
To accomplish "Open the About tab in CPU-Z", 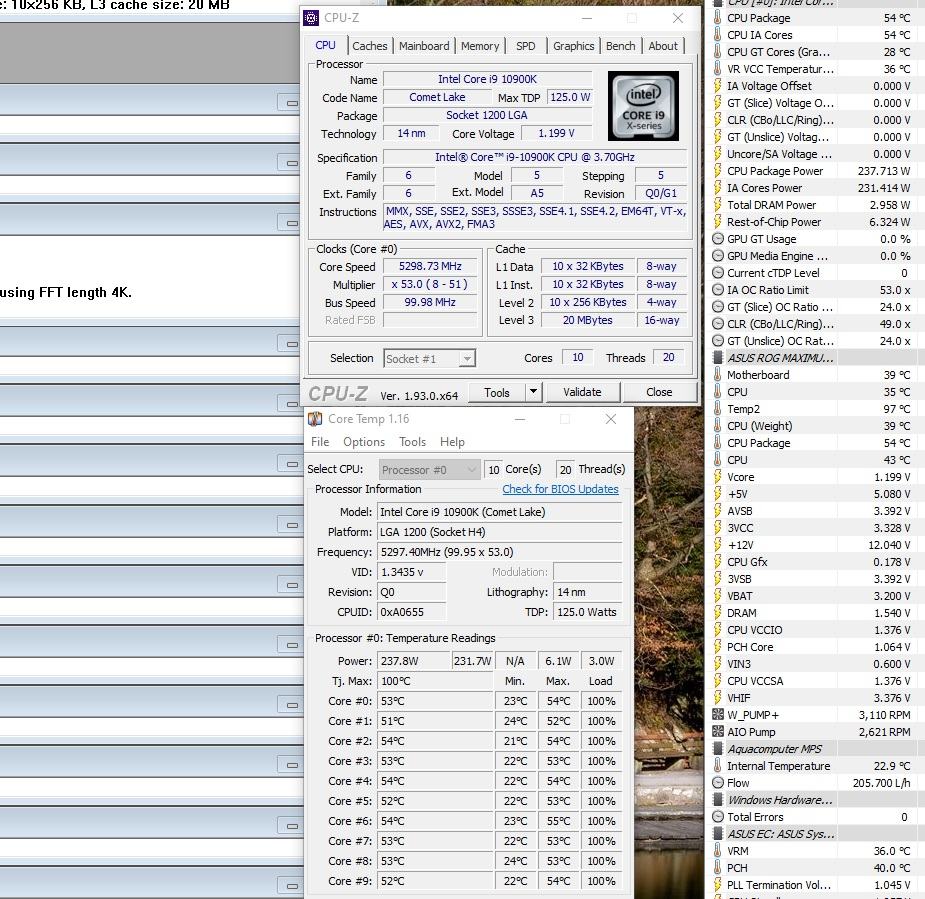I will tap(663, 46).
